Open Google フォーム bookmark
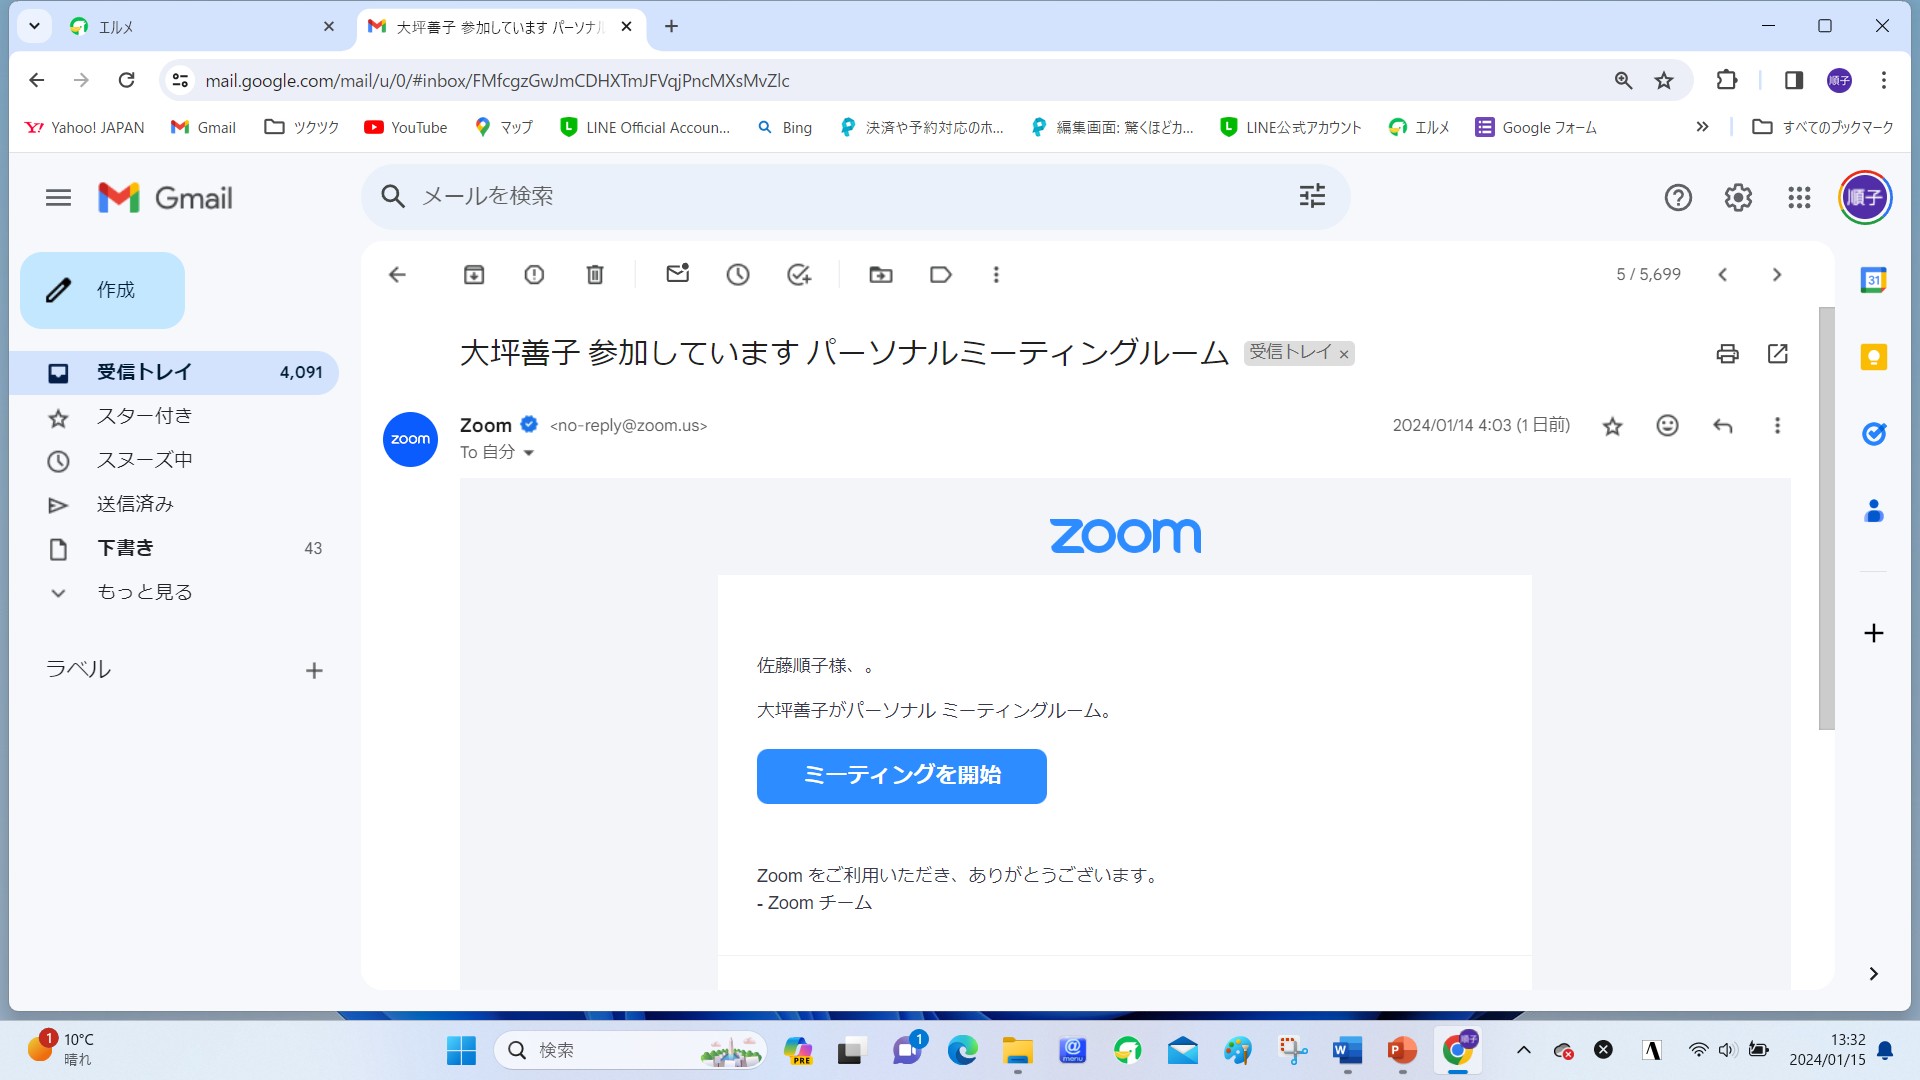1920x1080 pixels. coord(1536,128)
